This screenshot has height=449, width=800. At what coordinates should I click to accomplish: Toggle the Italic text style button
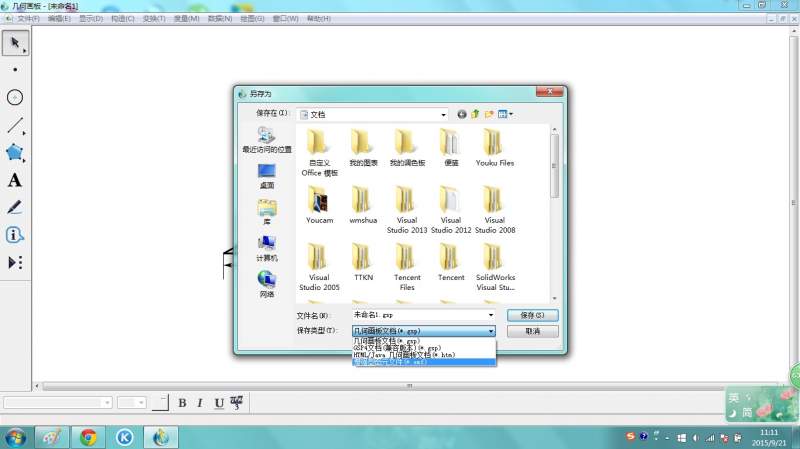(200, 403)
